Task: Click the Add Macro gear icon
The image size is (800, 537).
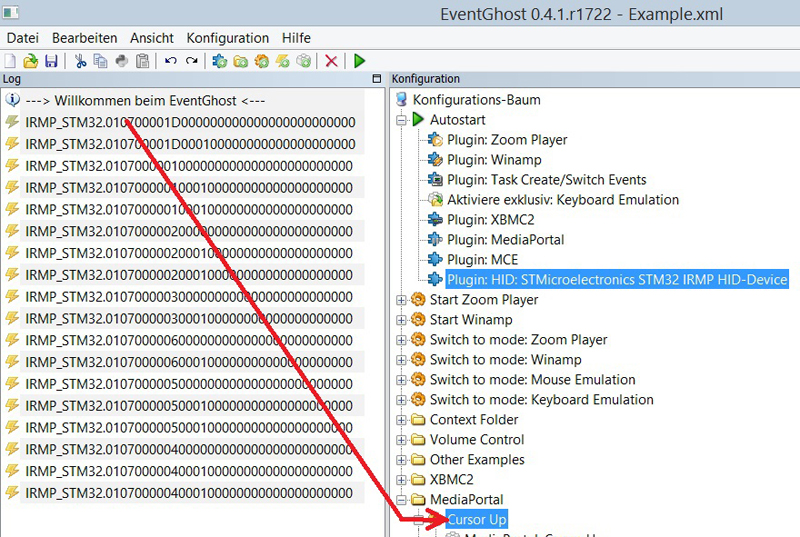Action: point(261,61)
